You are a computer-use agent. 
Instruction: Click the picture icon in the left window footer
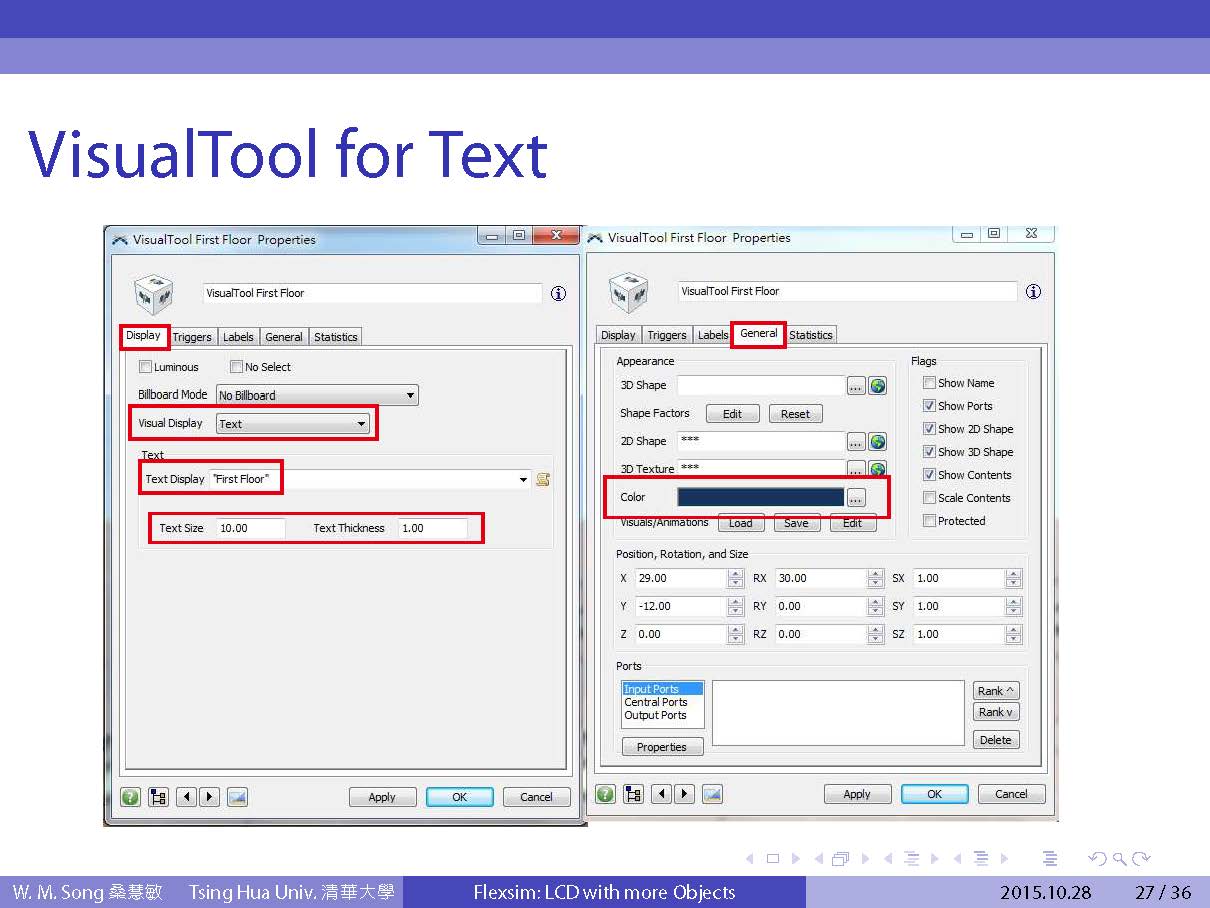click(237, 797)
